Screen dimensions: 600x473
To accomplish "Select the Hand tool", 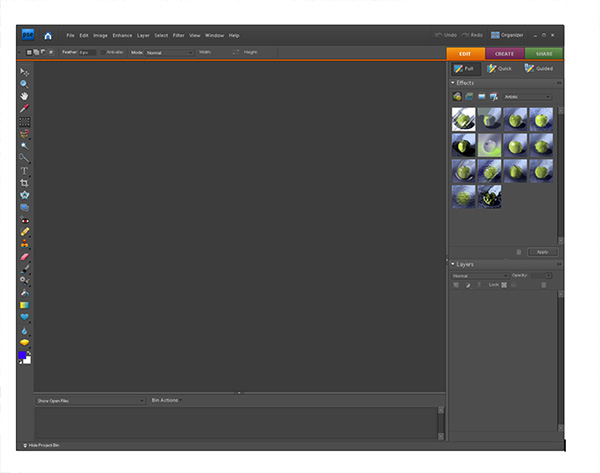I will [24, 96].
